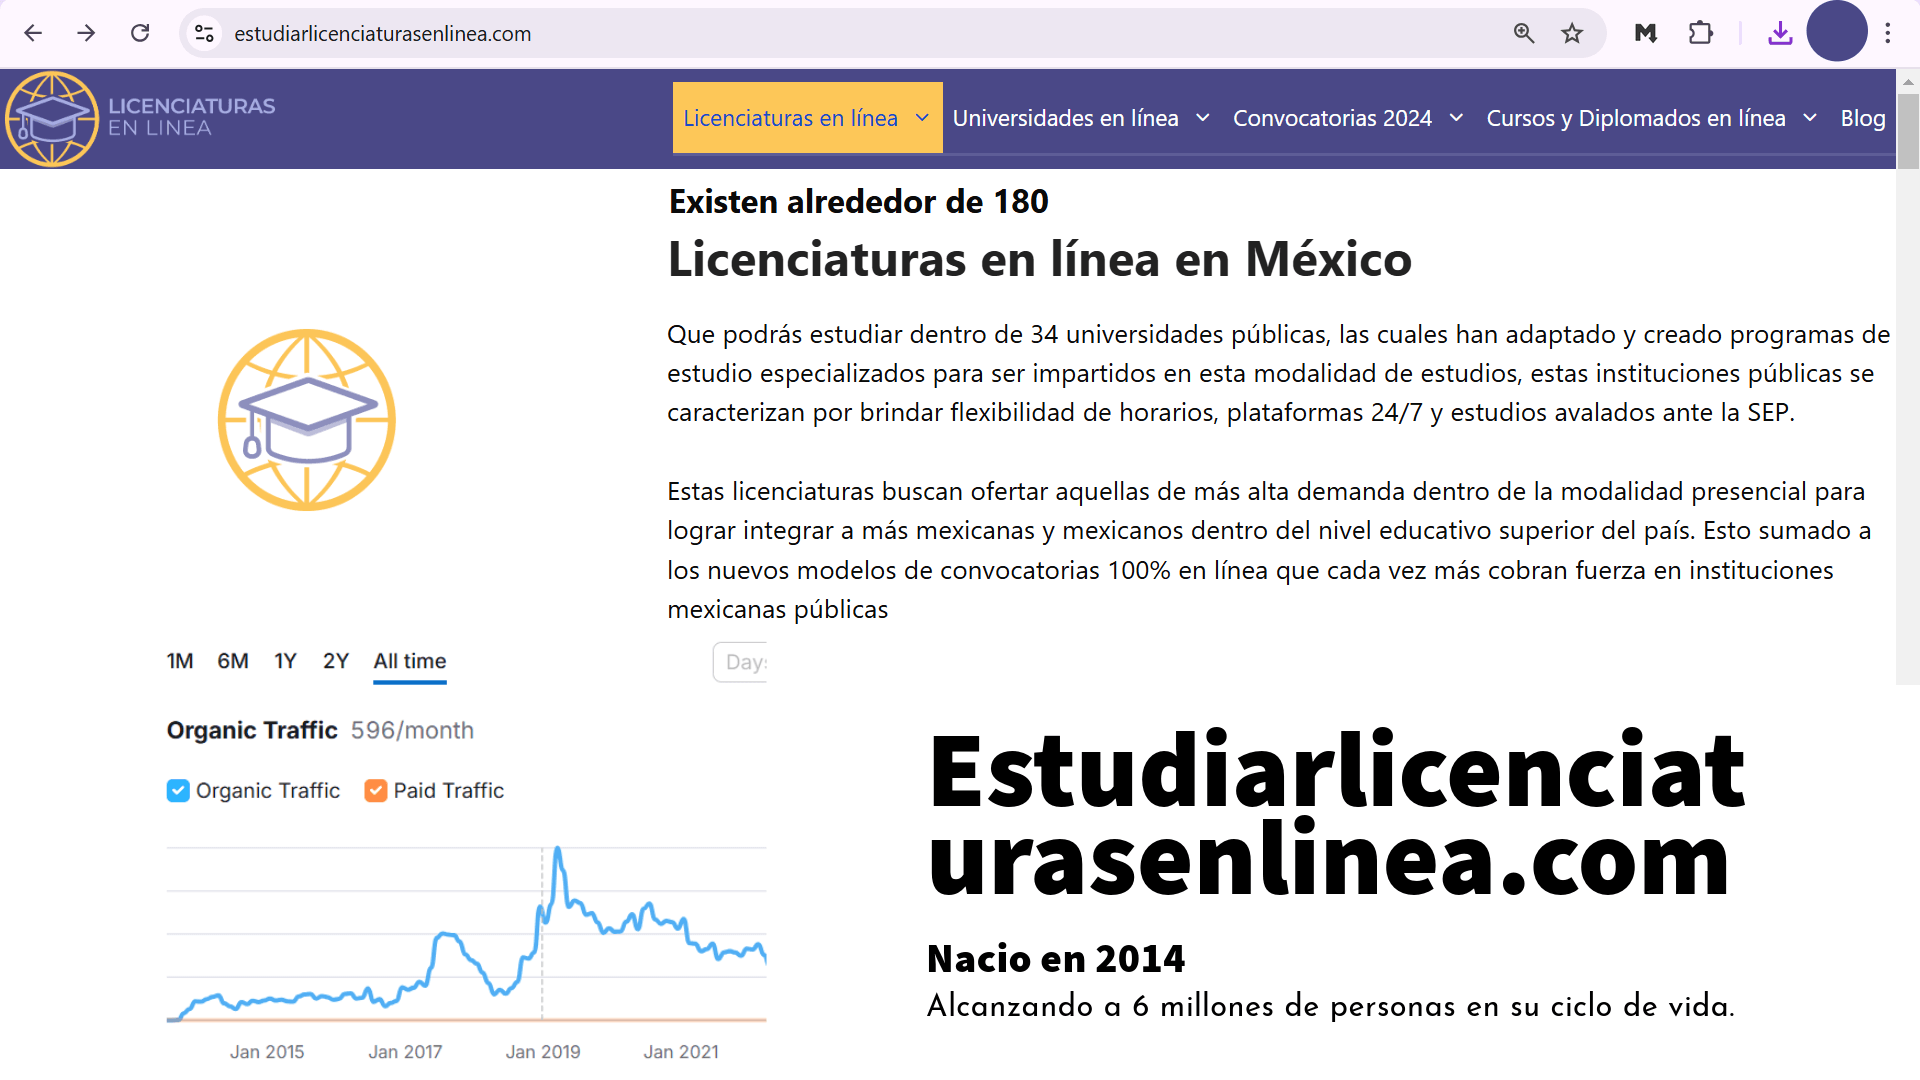Click the Jan 2021 axis label
The height and width of the screenshot is (1080, 1920).
(x=681, y=1052)
